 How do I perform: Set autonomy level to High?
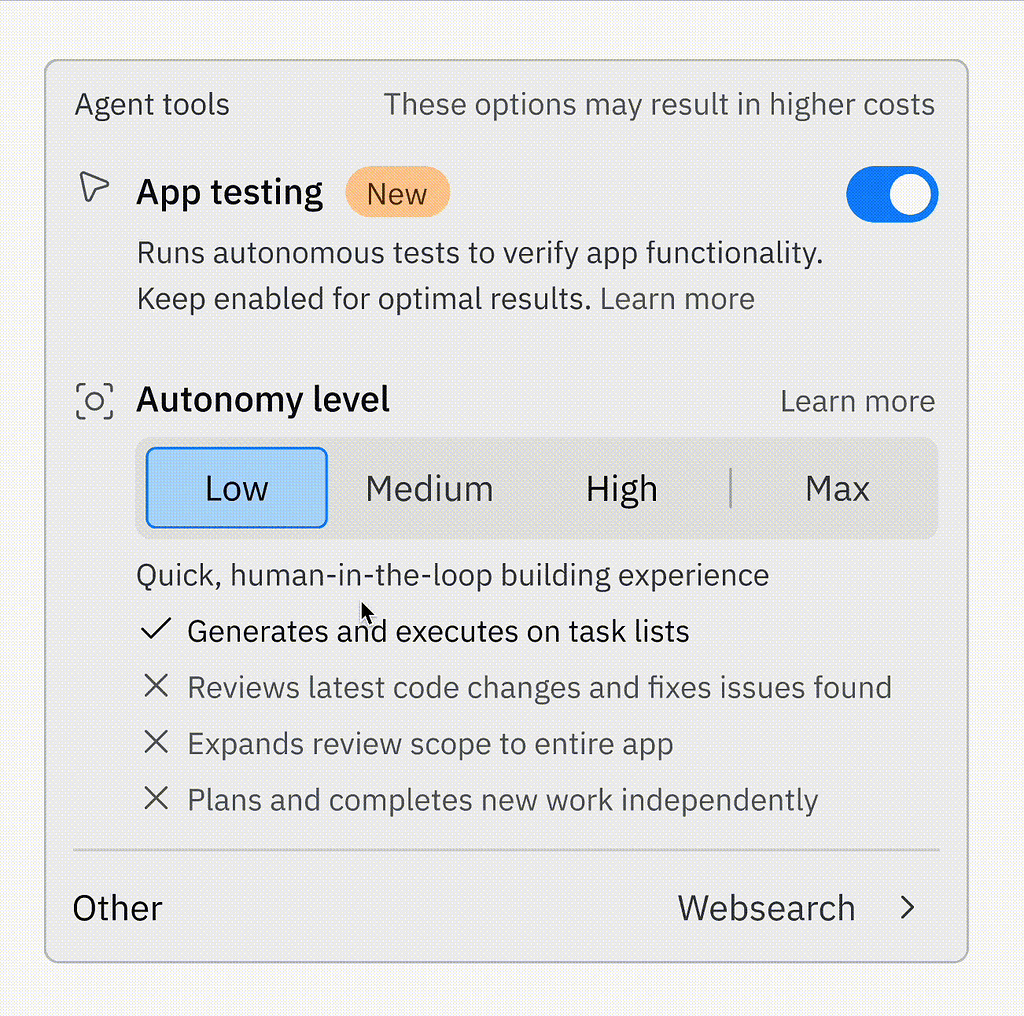click(621, 488)
